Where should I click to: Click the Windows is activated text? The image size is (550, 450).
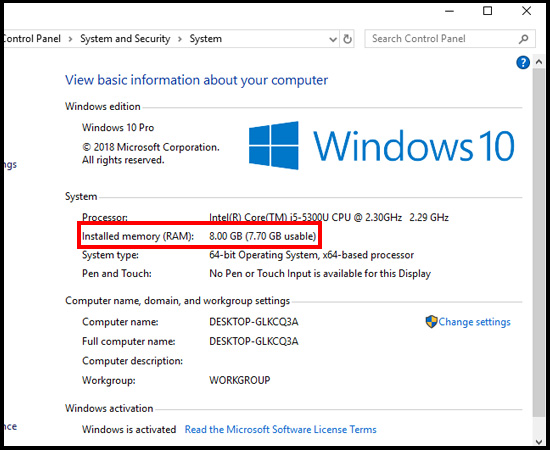[129, 429]
